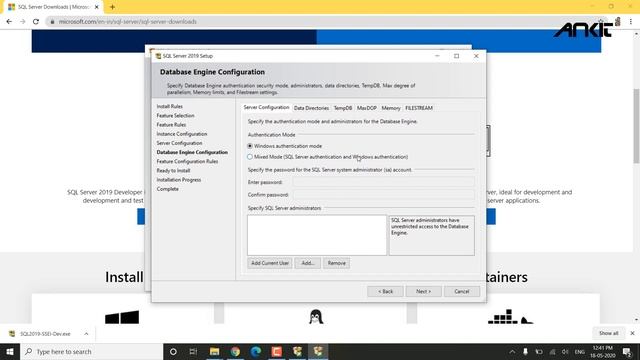Viewport: 640px width, 360px height.
Task: Expand the download item options chevron
Action: point(86,334)
